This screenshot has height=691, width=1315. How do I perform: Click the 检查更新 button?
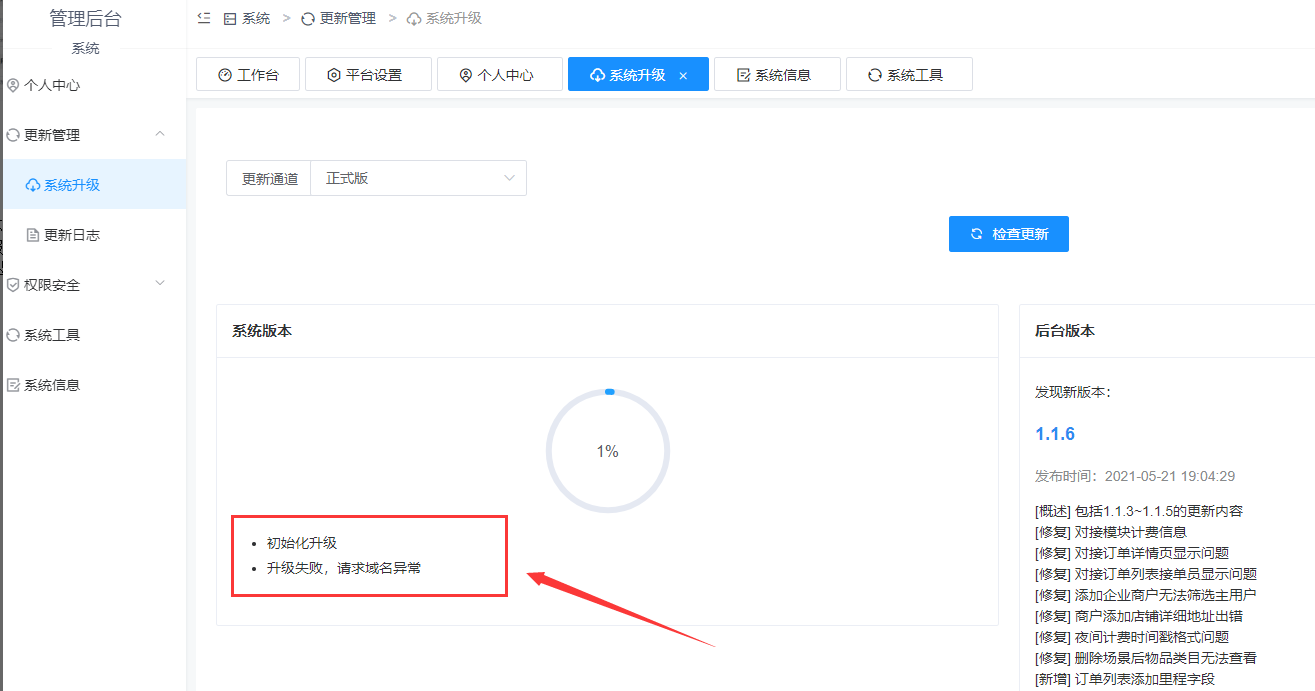pos(1009,234)
